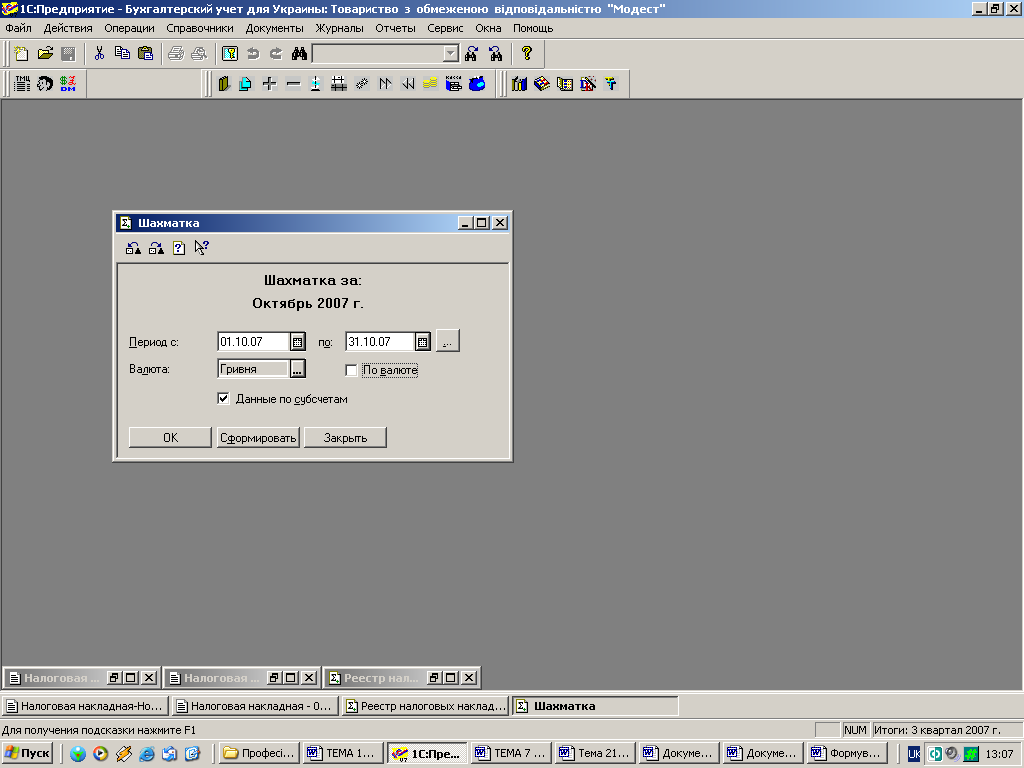1024x768 pixels.
Task: Click the Закрыть button
Action: 345,438
